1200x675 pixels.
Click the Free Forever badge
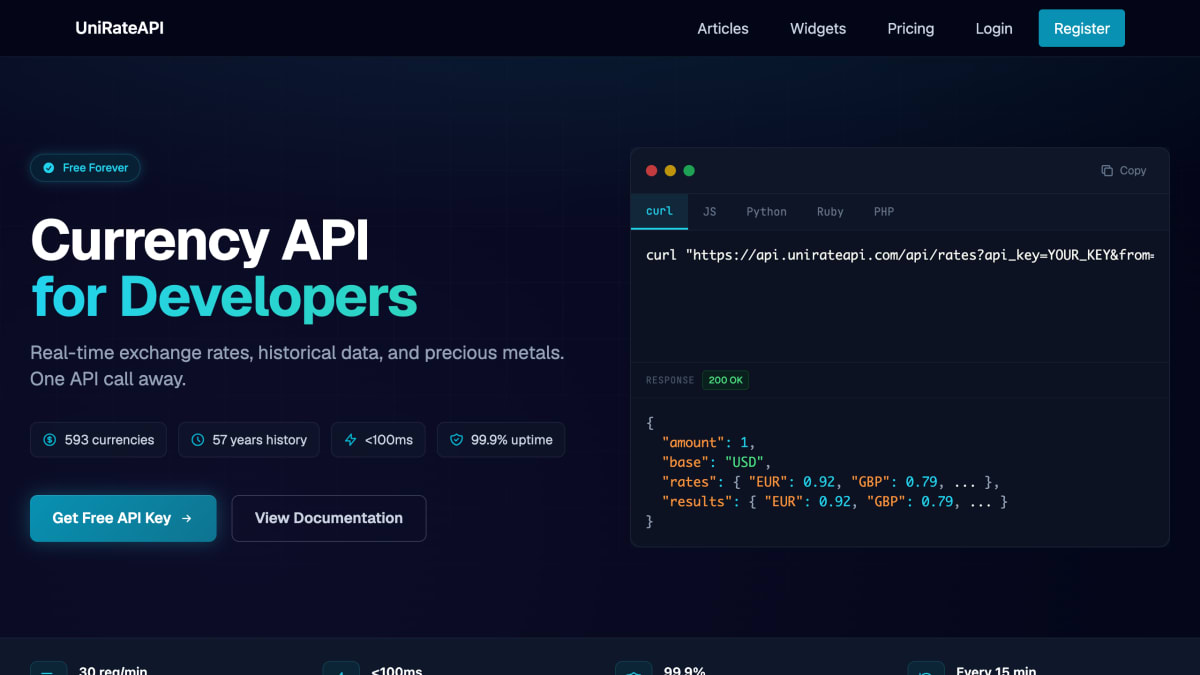(x=85, y=168)
